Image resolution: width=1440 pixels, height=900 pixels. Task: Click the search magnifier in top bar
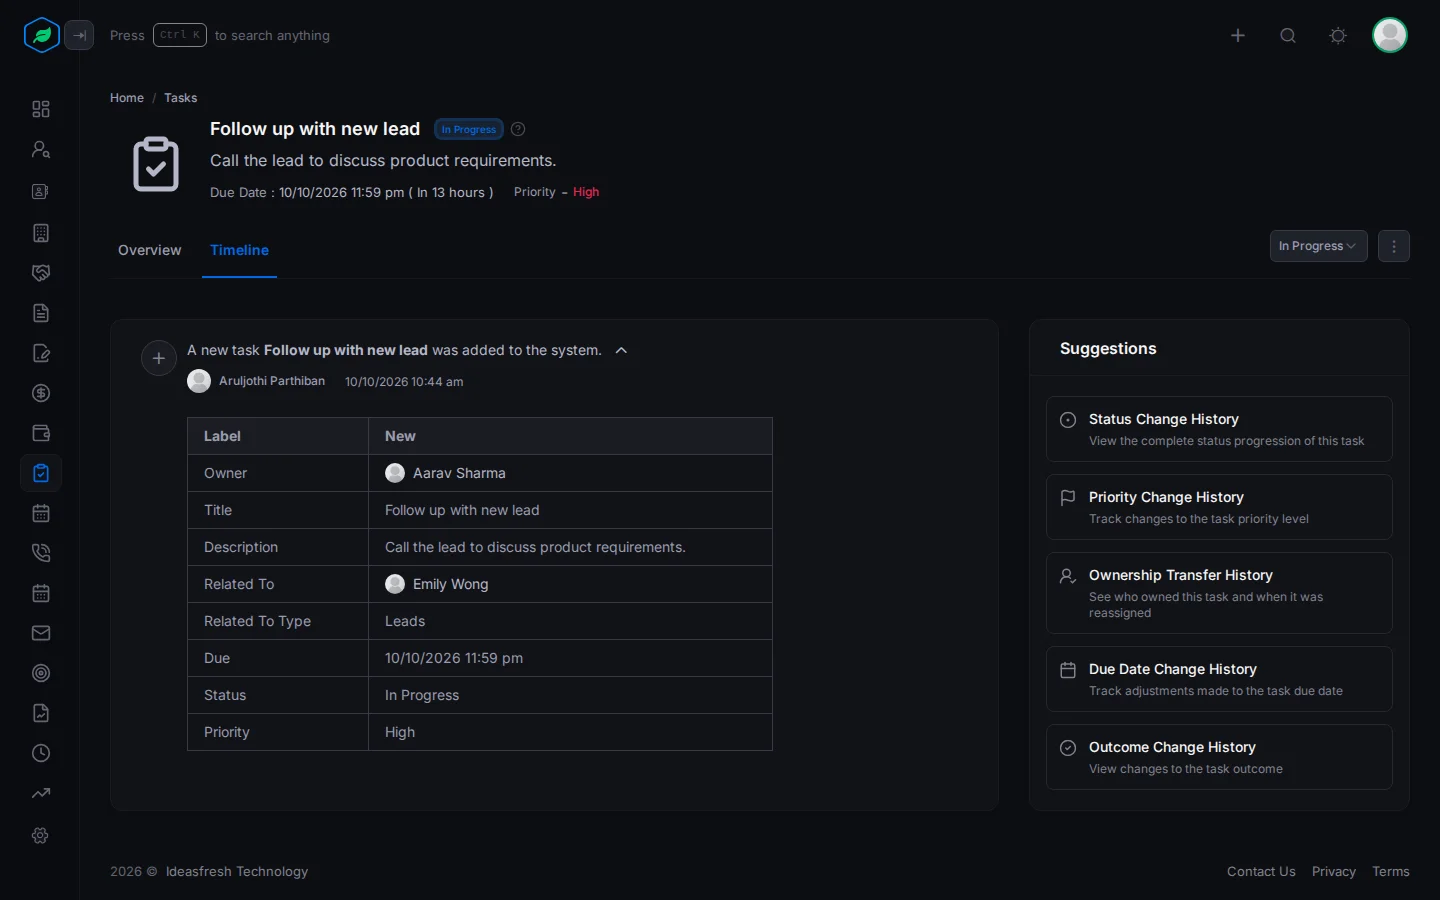tap(1288, 35)
